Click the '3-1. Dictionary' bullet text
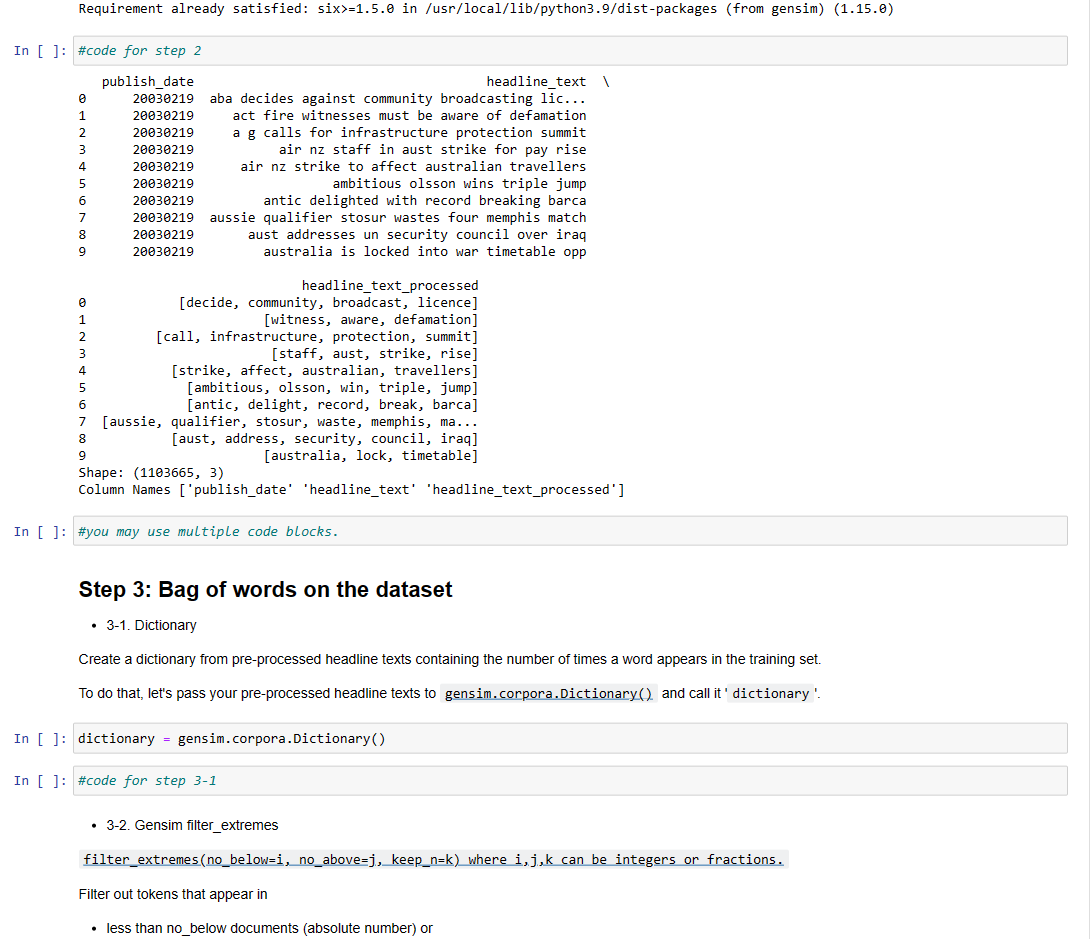This screenshot has width=1090, height=939. coord(151,626)
